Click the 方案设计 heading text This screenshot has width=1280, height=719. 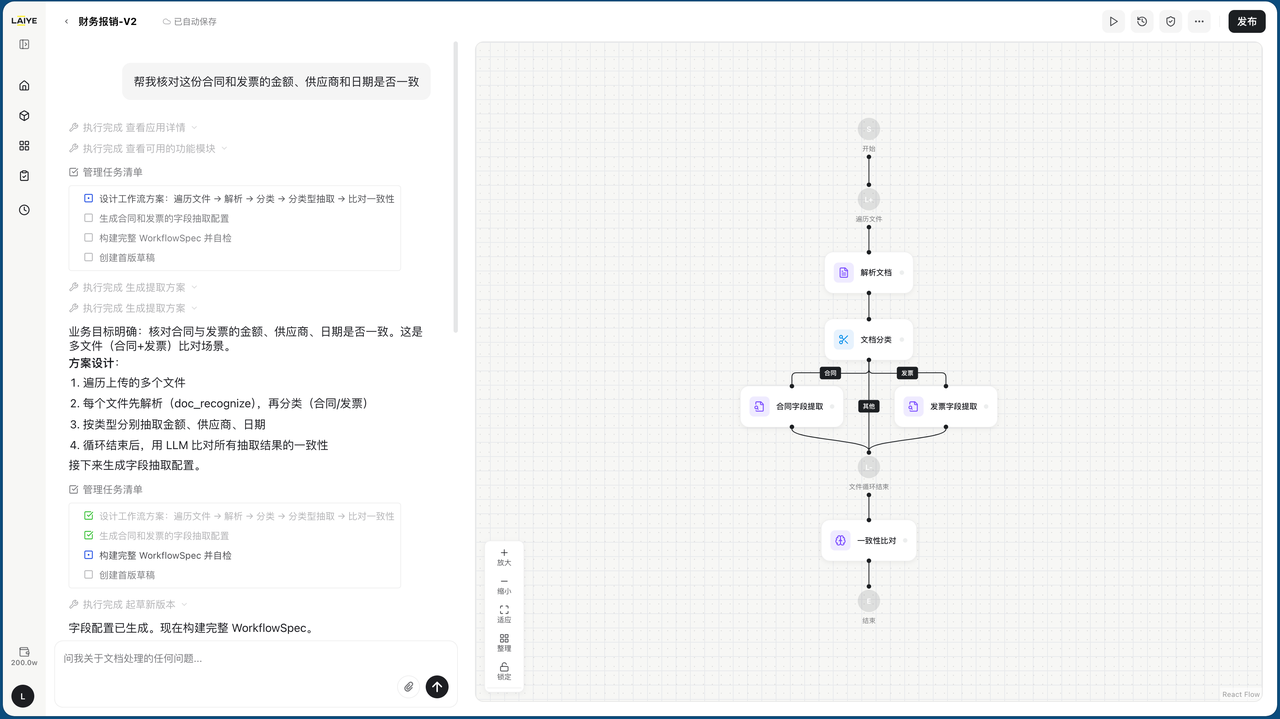pyautogui.click(x=91, y=363)
